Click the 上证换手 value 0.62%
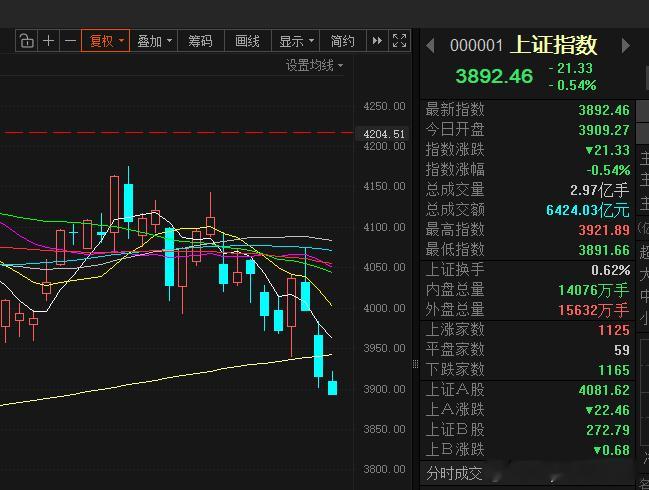 (611, 270)
